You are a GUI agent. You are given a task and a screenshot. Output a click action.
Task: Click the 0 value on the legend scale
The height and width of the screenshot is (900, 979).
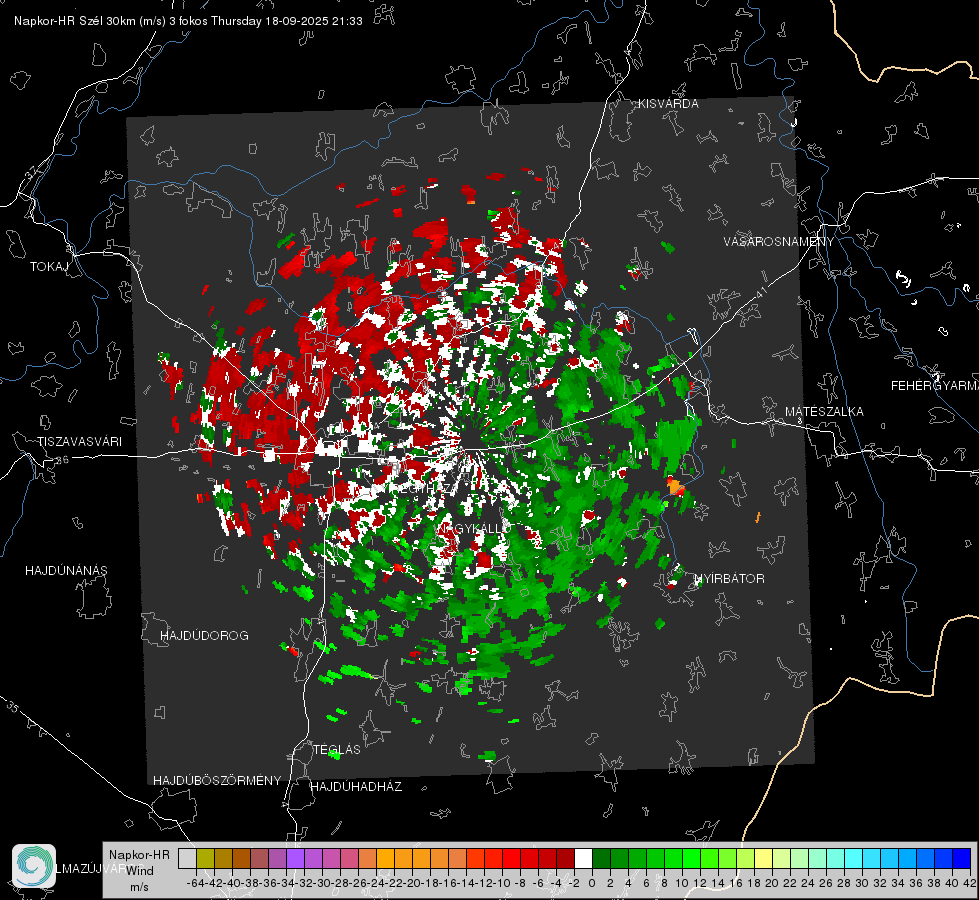pos(592,884)
